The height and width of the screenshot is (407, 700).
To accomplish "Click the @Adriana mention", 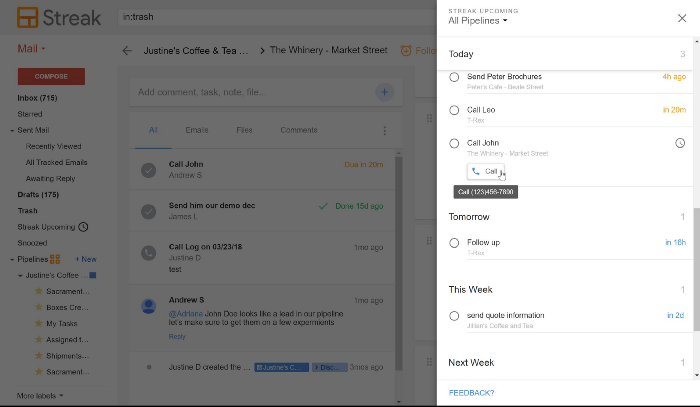I will pos(185,314).
